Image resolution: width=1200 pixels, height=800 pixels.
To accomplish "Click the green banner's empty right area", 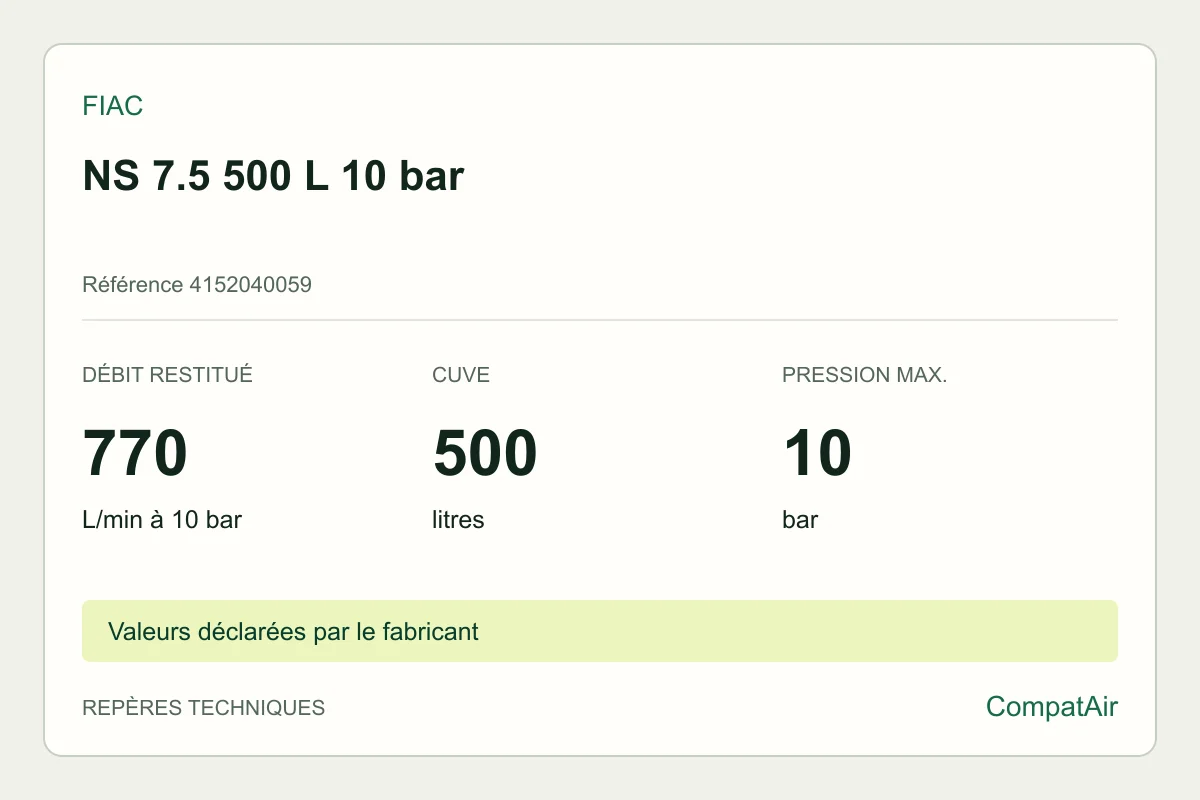I will pos(800,631).
